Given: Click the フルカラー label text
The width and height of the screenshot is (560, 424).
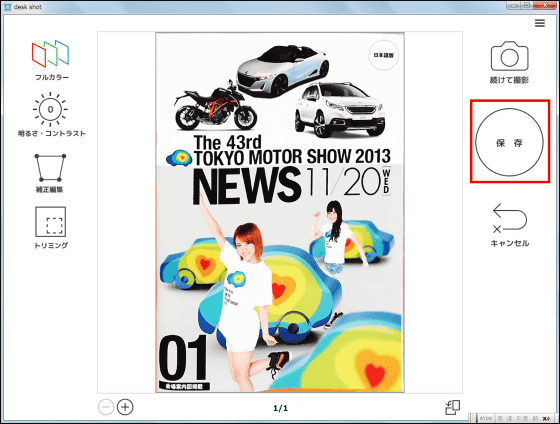Looking at the screenshot, I should coord(52,77).
